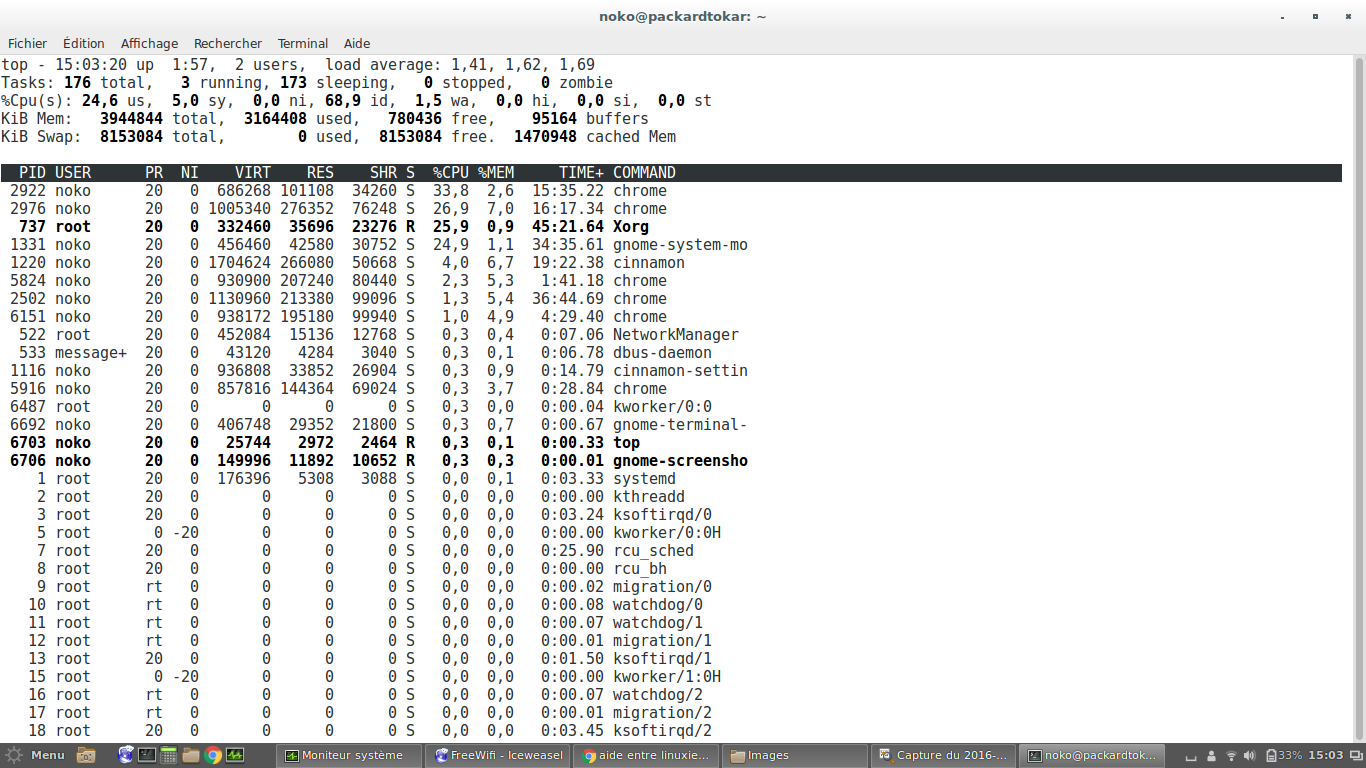Viewport: 1366px width, 768px height.
Task: Open a terminal from the panel launcher icon
Action: pos(147,755)
